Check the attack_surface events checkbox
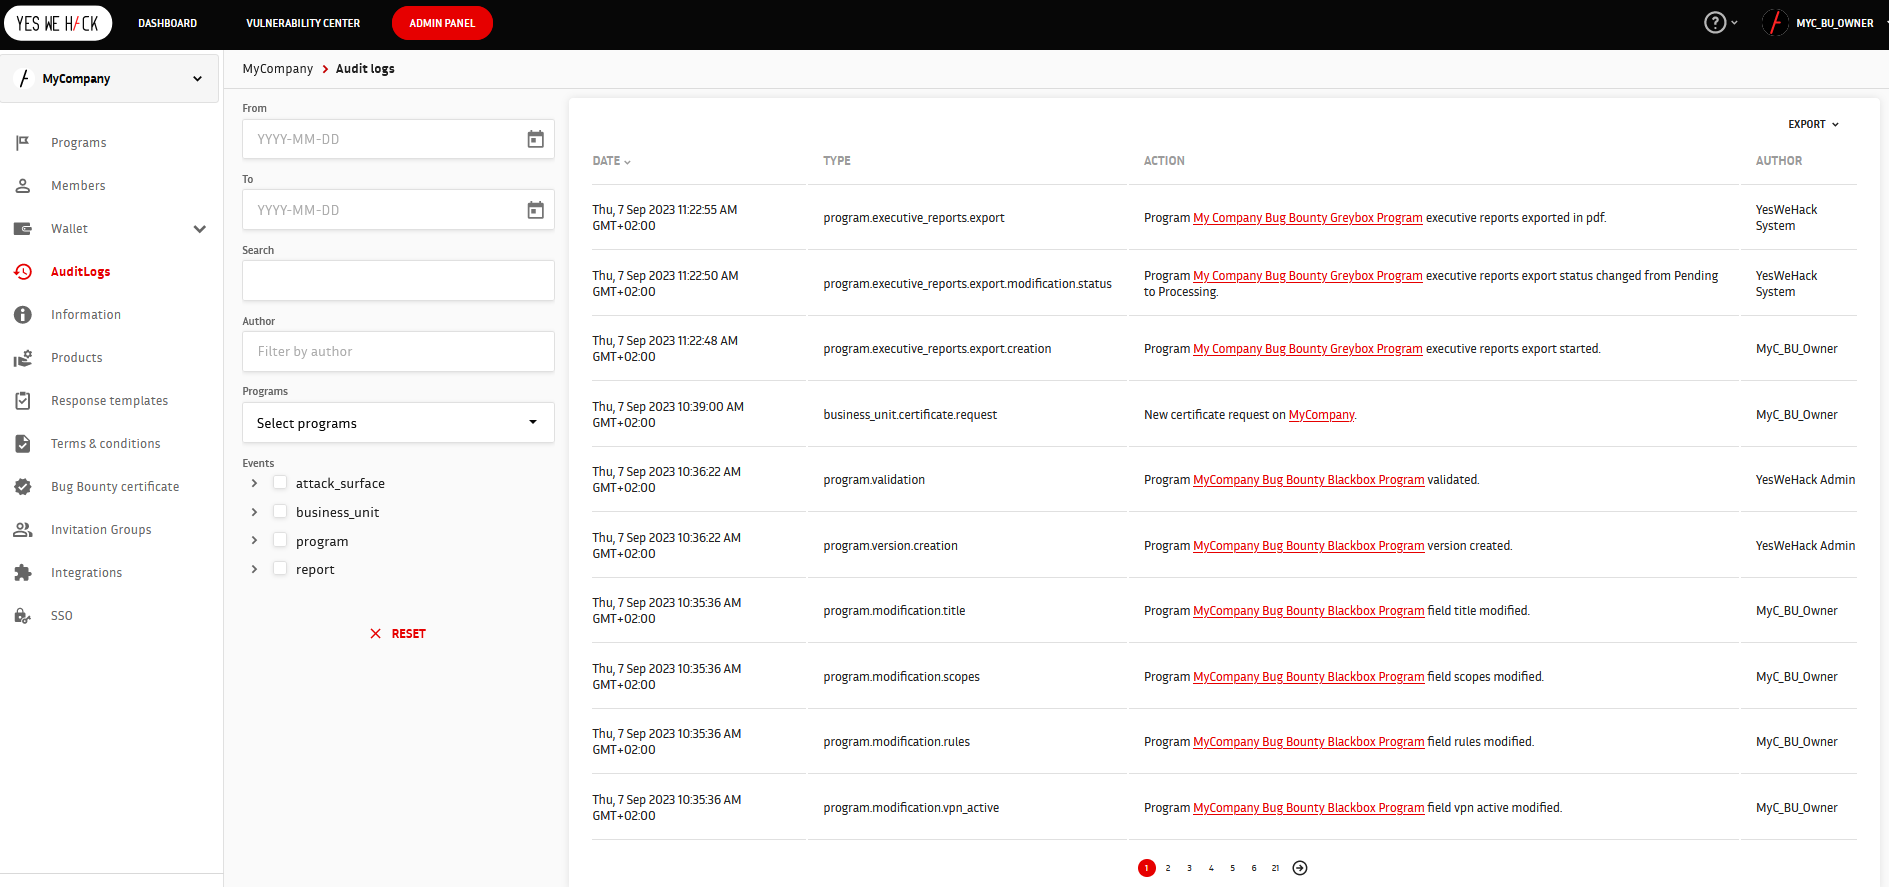1889x887 pixels. click(x=280, y=483)
